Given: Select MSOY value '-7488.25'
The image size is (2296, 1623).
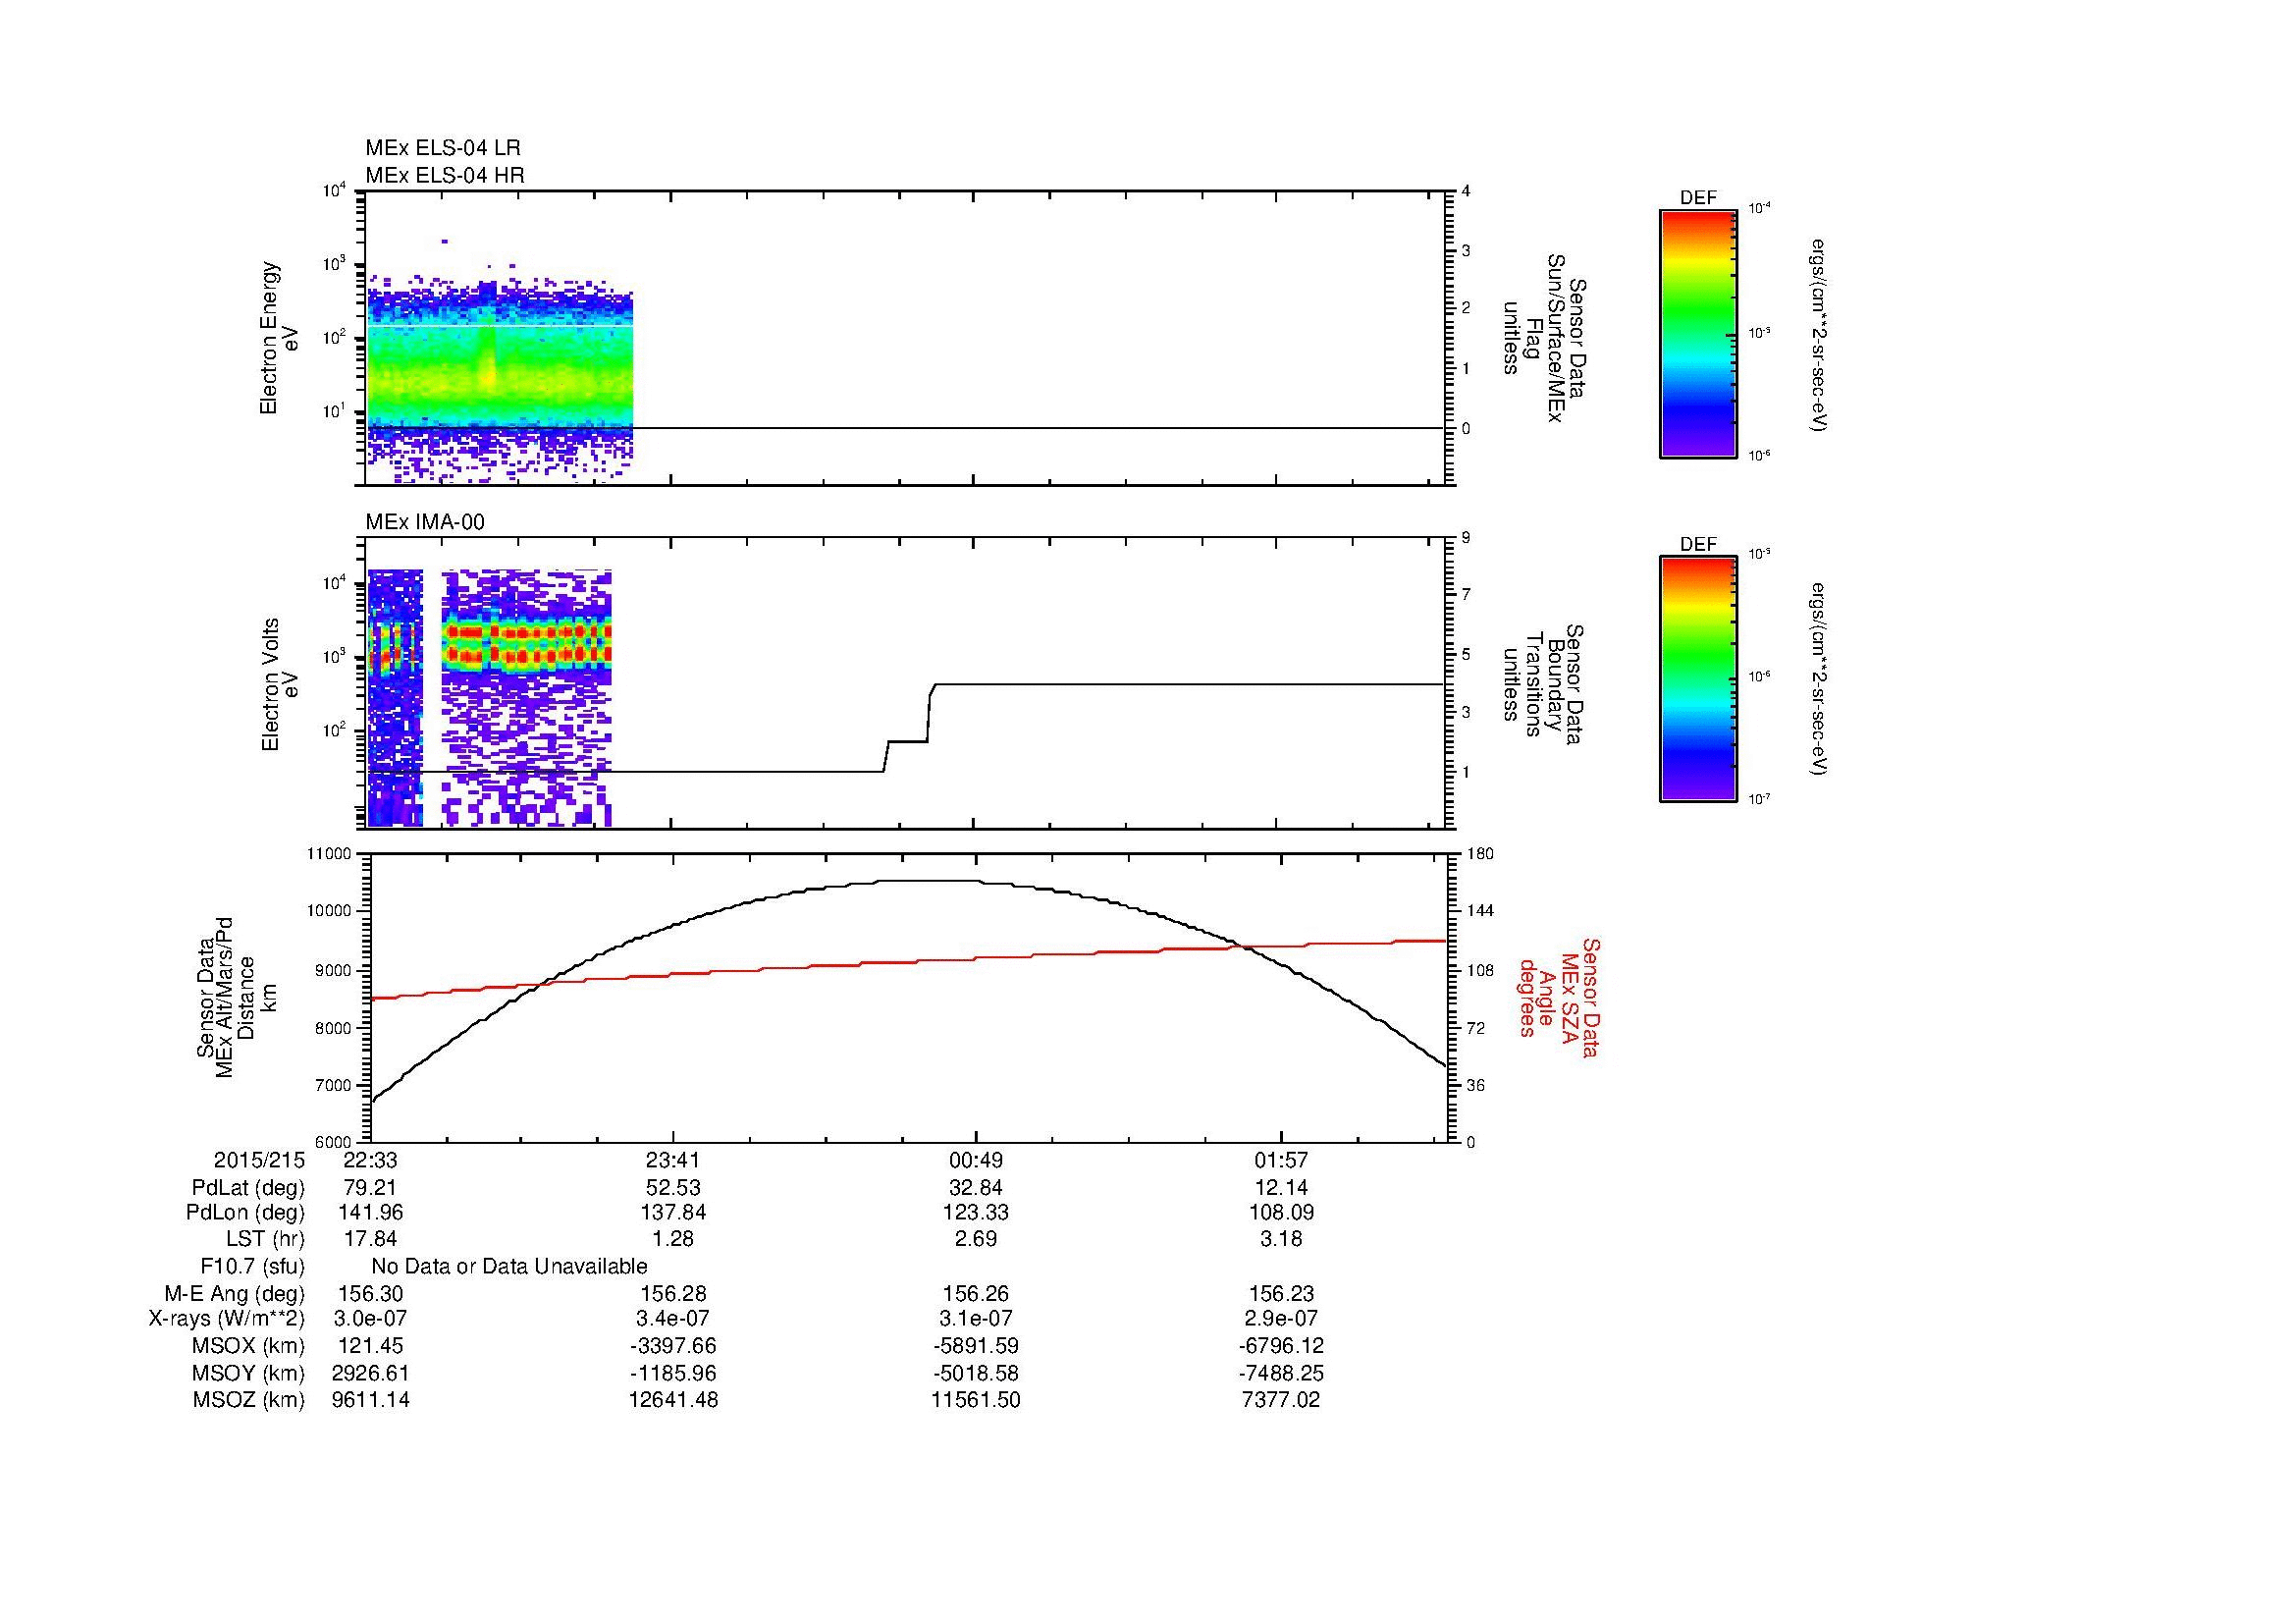Looking at the screenshot, I should coord(1281,1373).
